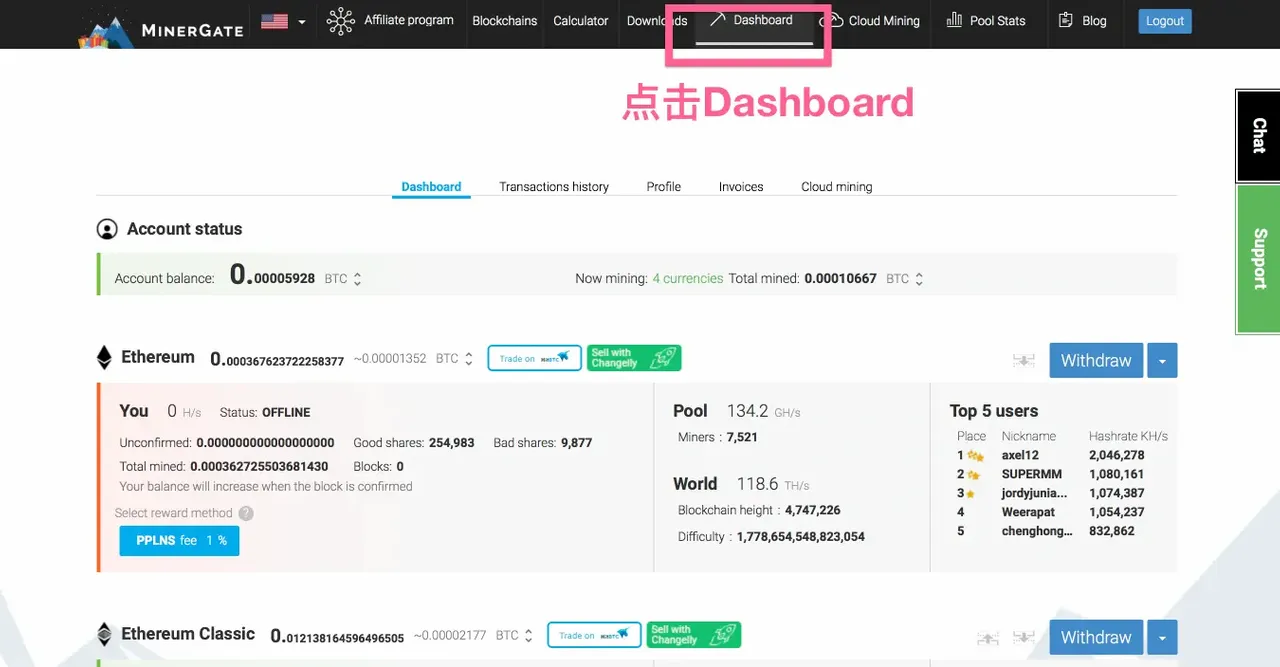Viewport: 1280px width, 667px height.
Task: Click nickname Weerapat in Top 5 users
Action: click(1030, 512)
